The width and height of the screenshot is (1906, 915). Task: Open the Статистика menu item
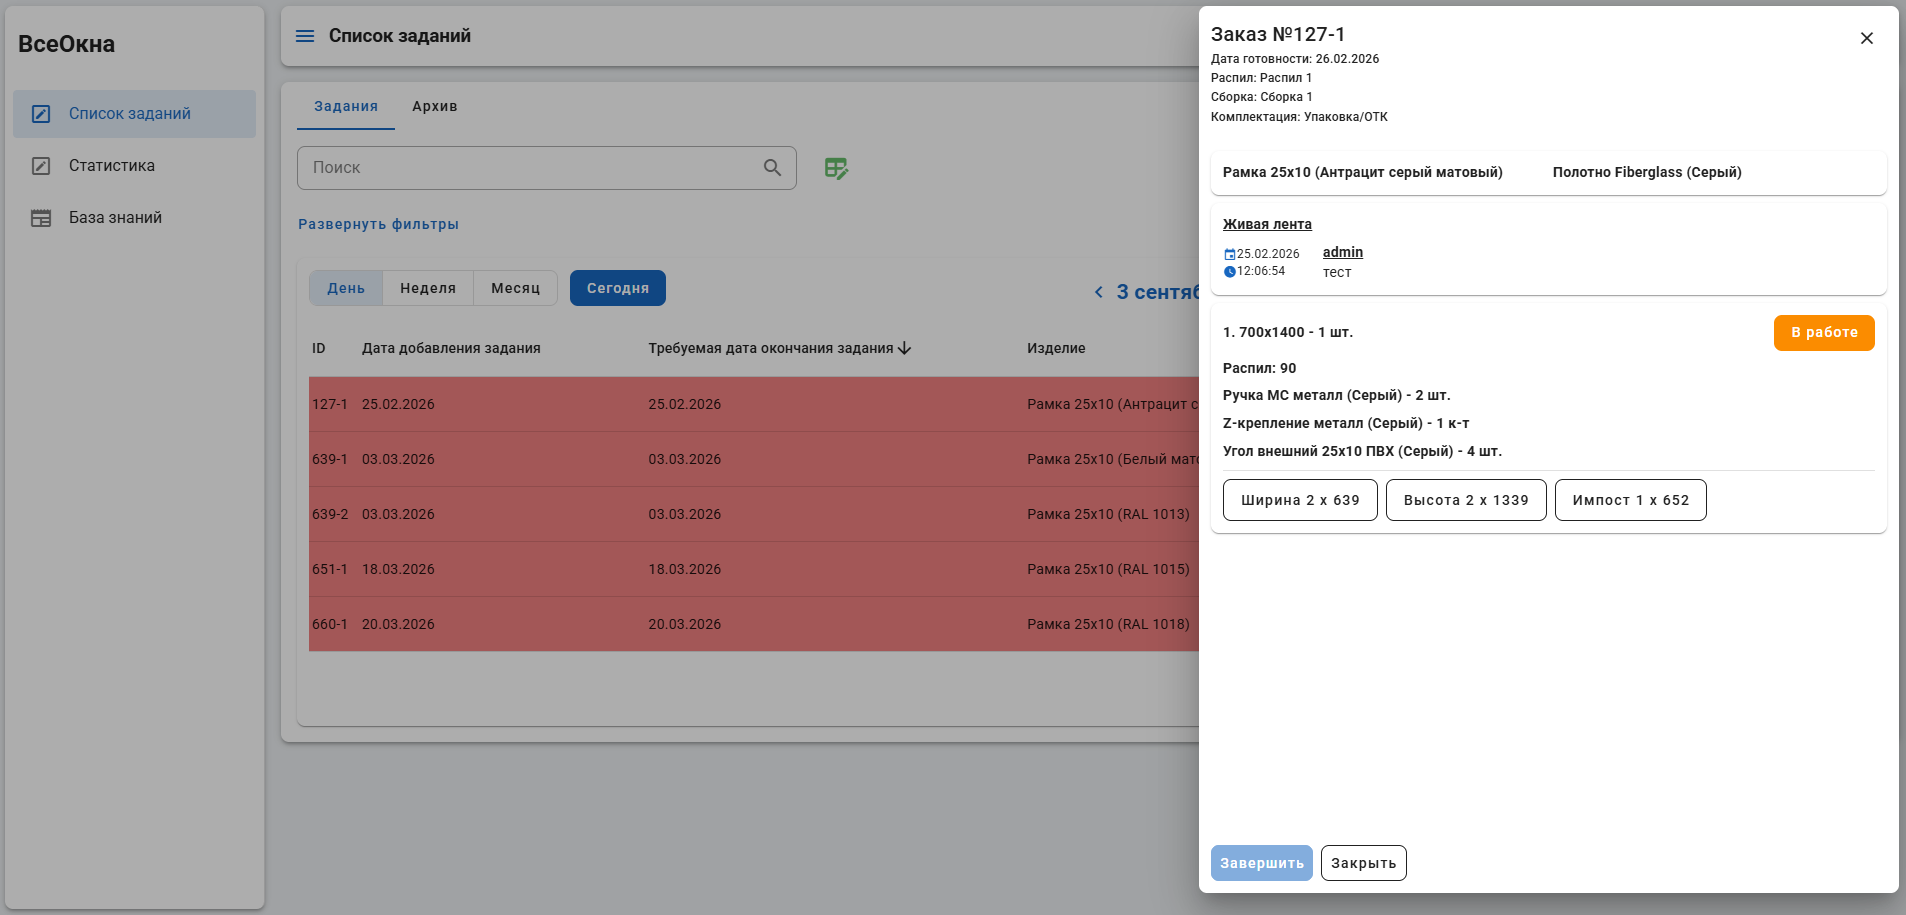(x=134, y=166)
